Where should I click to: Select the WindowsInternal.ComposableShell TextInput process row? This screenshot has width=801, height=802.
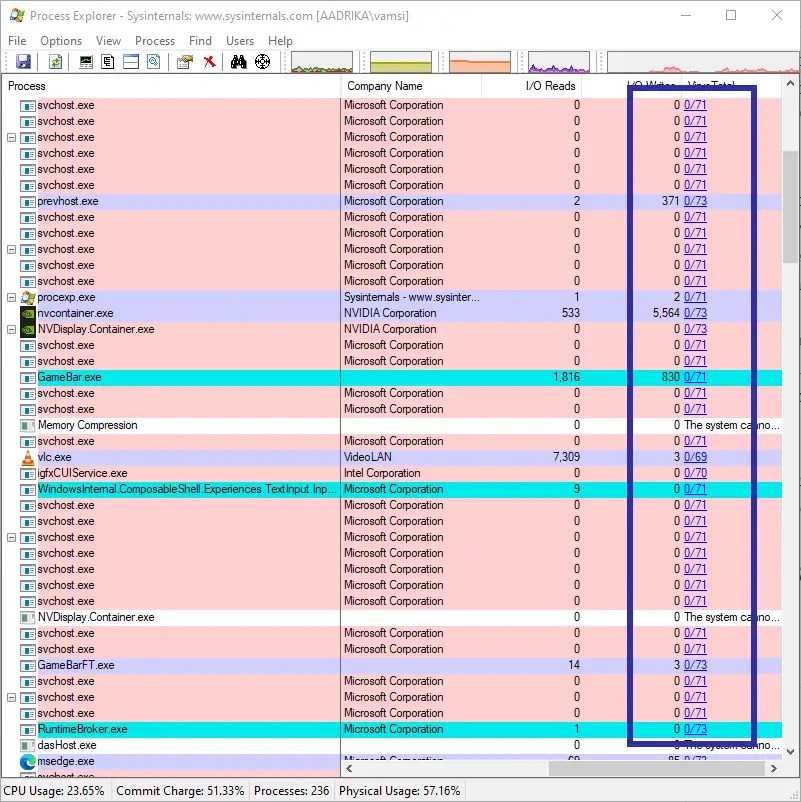coord(392,489)
